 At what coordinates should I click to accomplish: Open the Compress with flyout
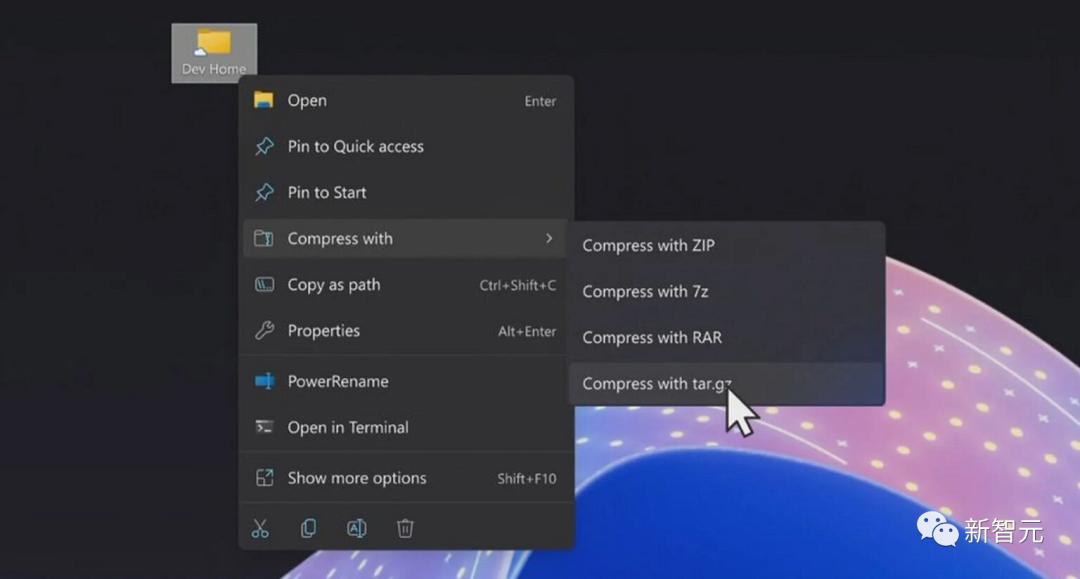340,239
